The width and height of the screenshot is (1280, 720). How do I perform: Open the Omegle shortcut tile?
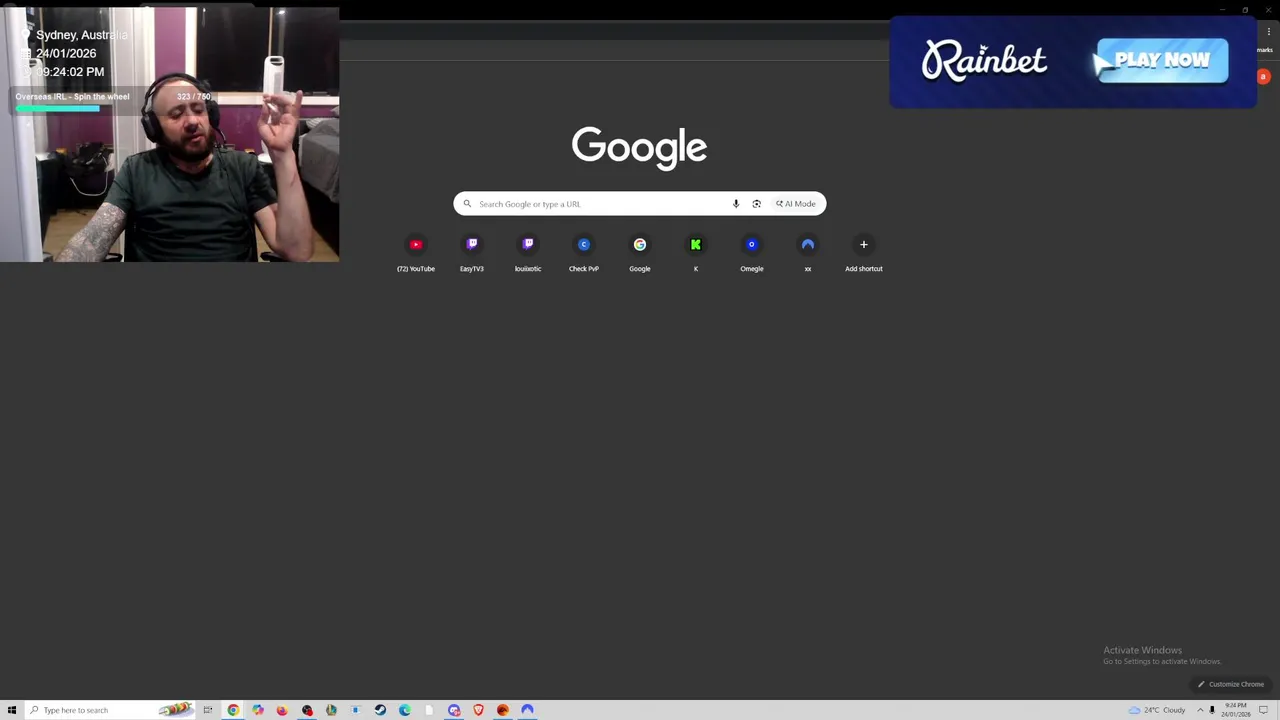coord(752,252)
